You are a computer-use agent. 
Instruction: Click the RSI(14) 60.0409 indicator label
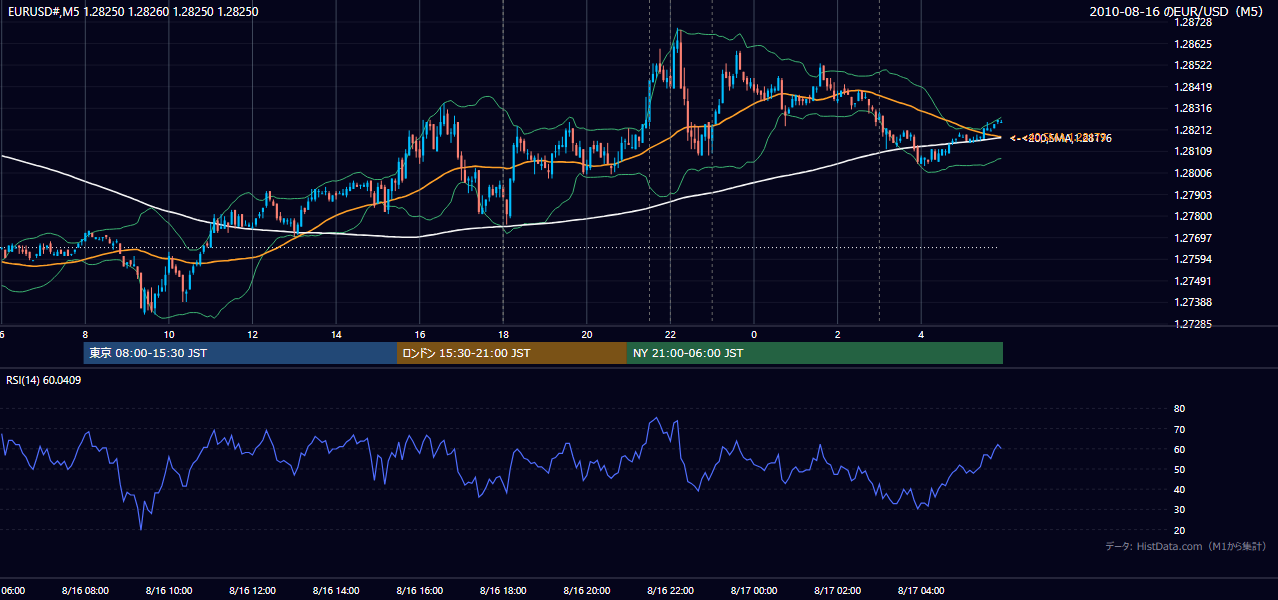pos(44,380)
